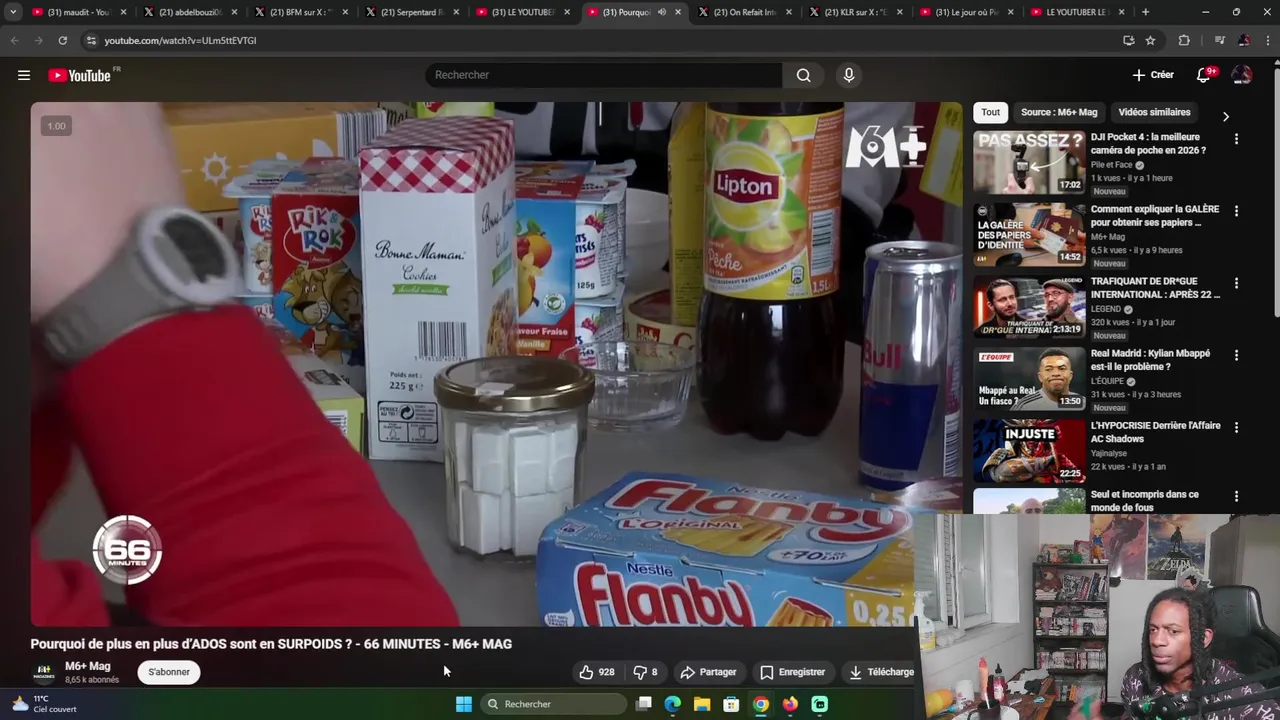Reload the page in Chrome
Screen dimensions: 1280x720
62,40
